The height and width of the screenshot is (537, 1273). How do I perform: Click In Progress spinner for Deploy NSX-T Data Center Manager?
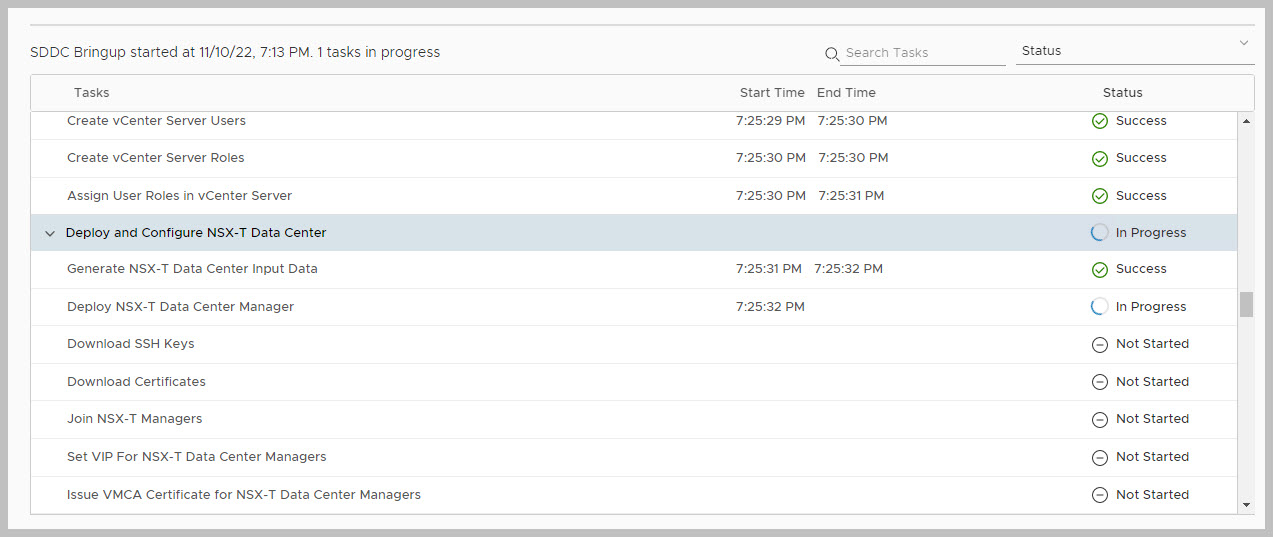tap(1099, 307)
